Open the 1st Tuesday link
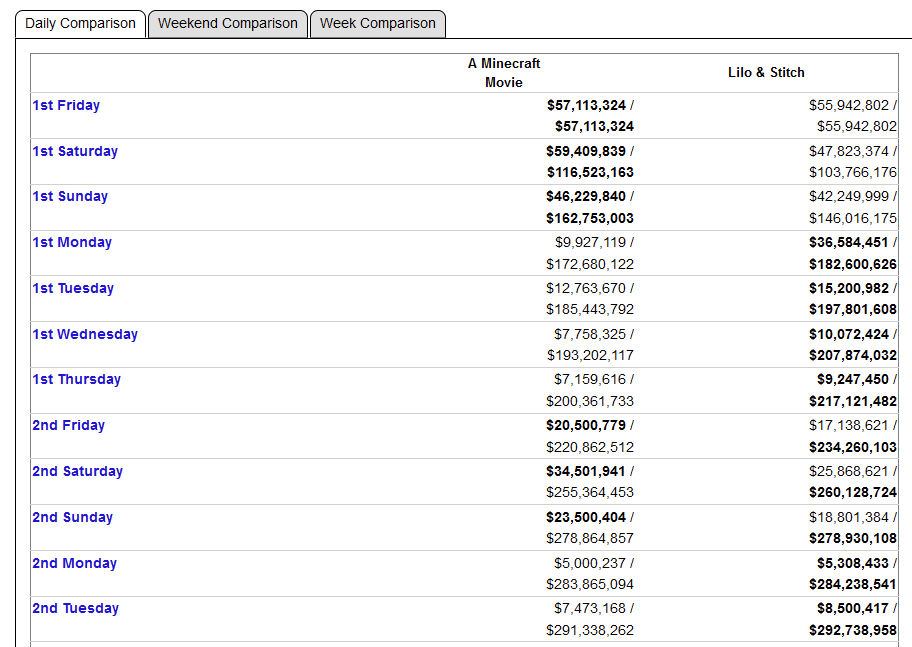The height and width of the screenshot is (647, 912). point(73,288)
